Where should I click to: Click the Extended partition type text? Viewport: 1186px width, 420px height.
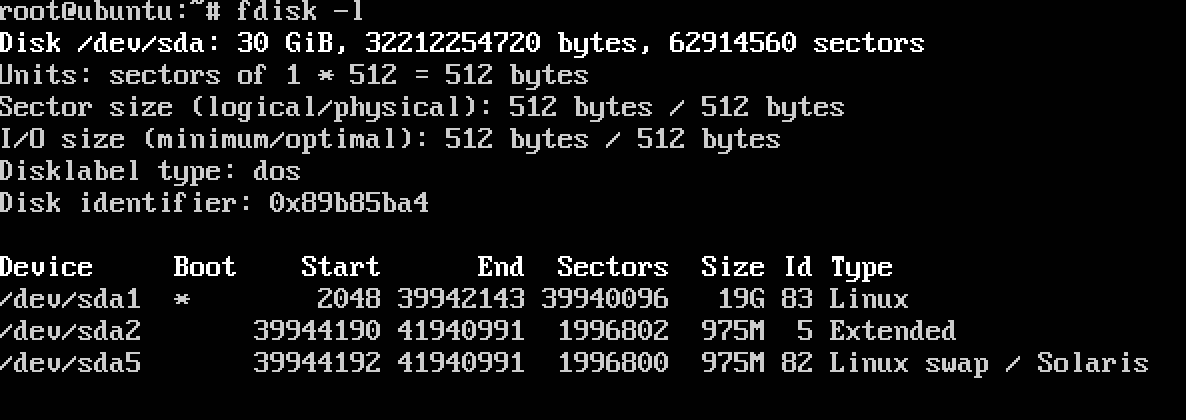point(893,331)
